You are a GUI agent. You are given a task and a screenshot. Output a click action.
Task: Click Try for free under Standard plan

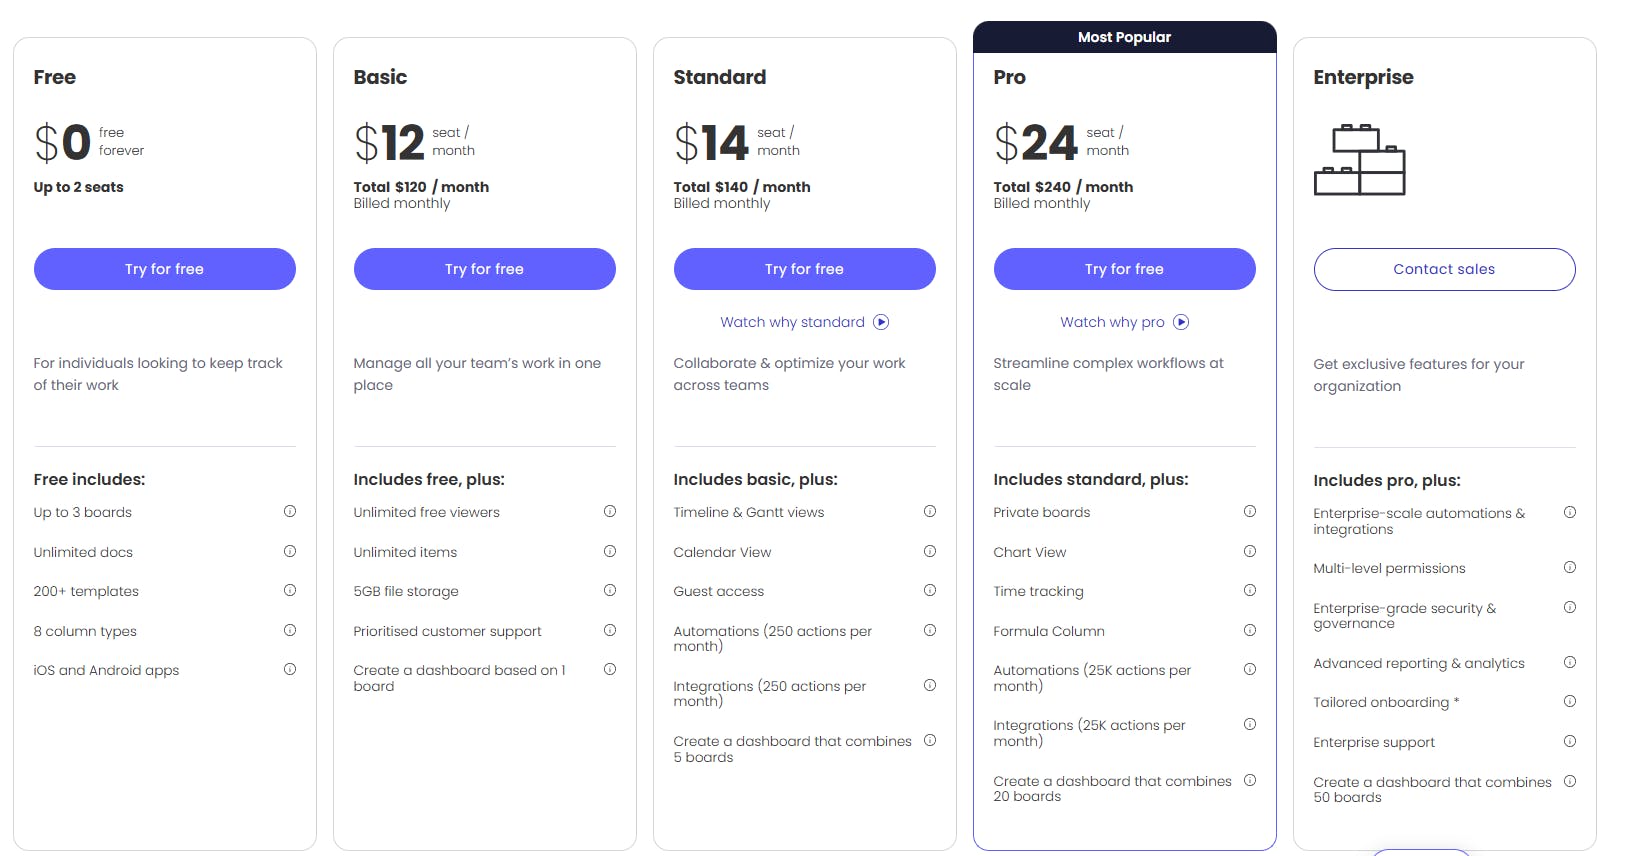pyautogui.click(x=805, y=269)
